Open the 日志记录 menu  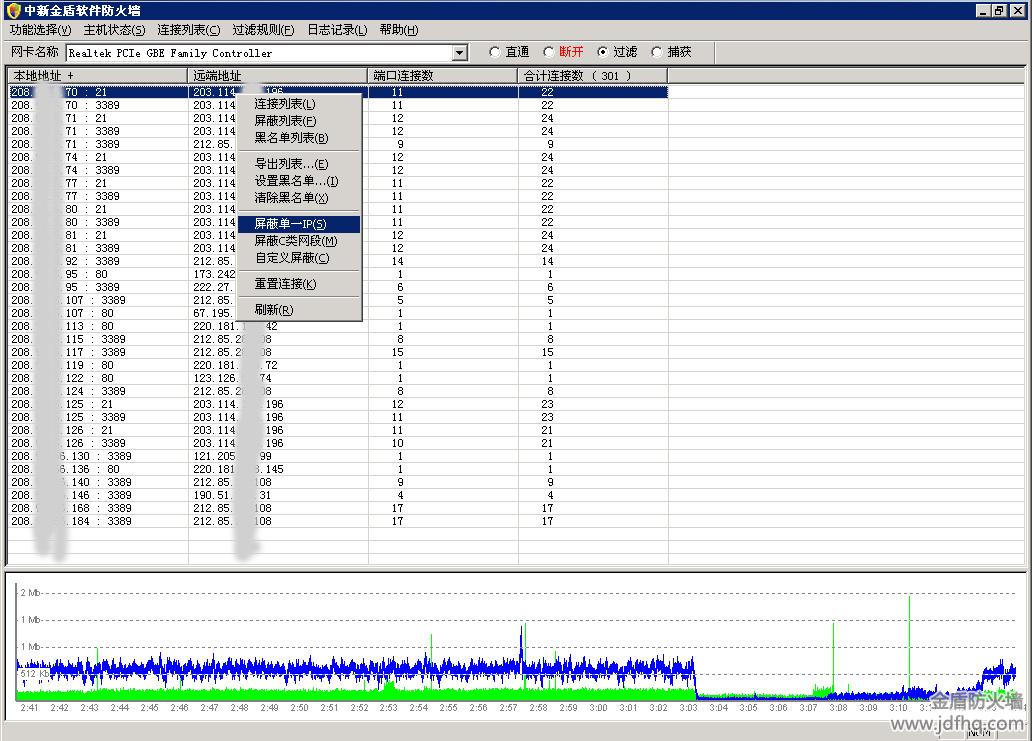tap(337, 30)
